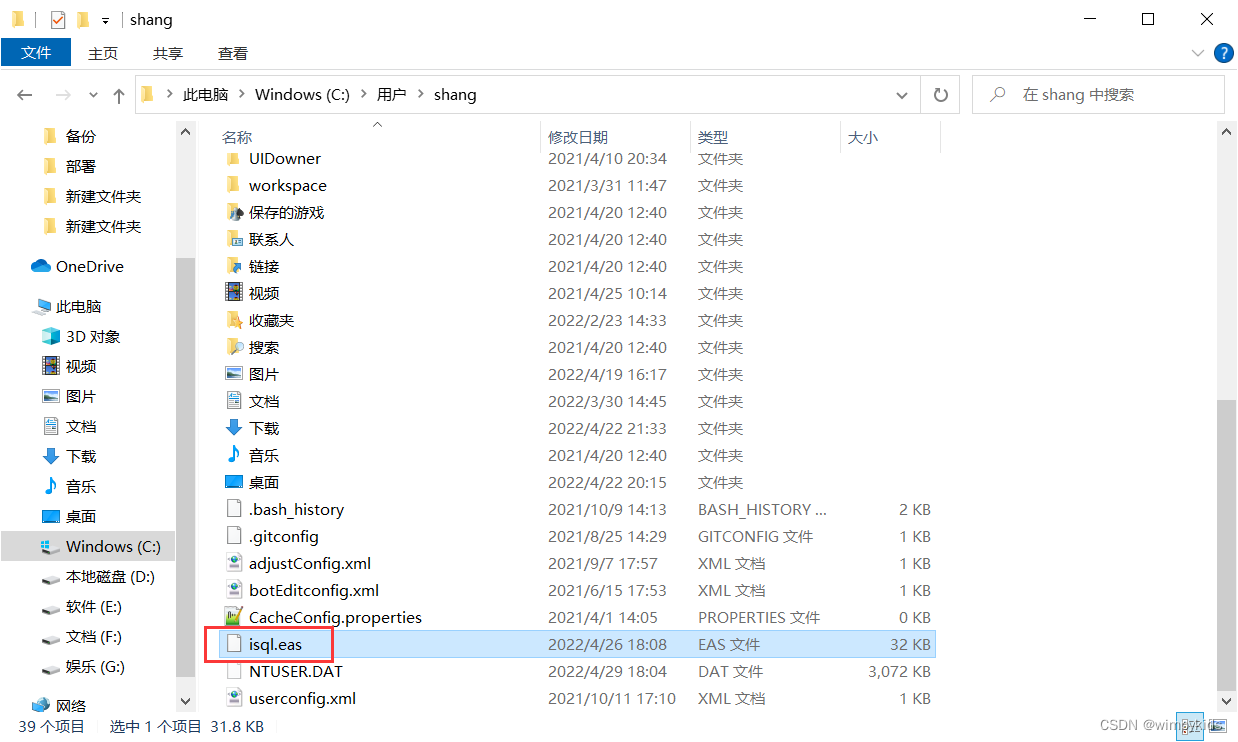
Task: Click the back navigation arrow
Action: (x=24, y=94)
